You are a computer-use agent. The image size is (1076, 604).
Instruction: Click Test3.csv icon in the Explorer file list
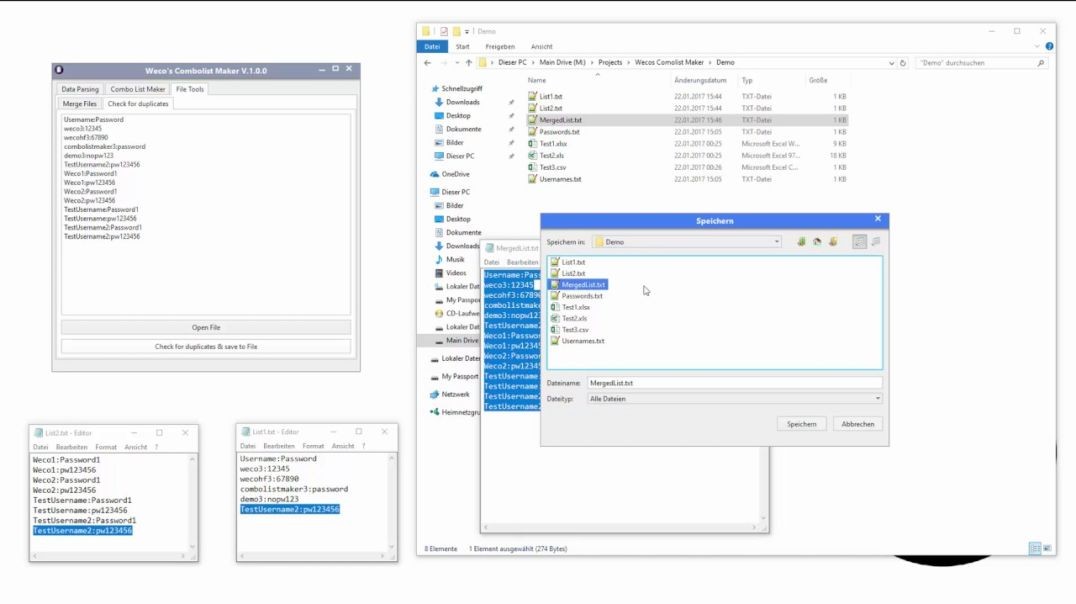(532, 167)
